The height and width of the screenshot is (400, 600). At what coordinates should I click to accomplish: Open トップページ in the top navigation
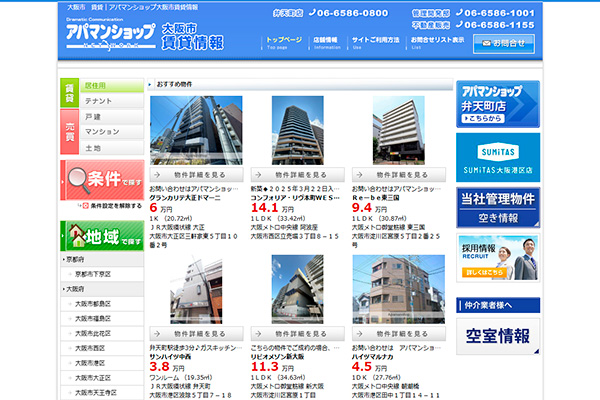(x=284, y=42)
